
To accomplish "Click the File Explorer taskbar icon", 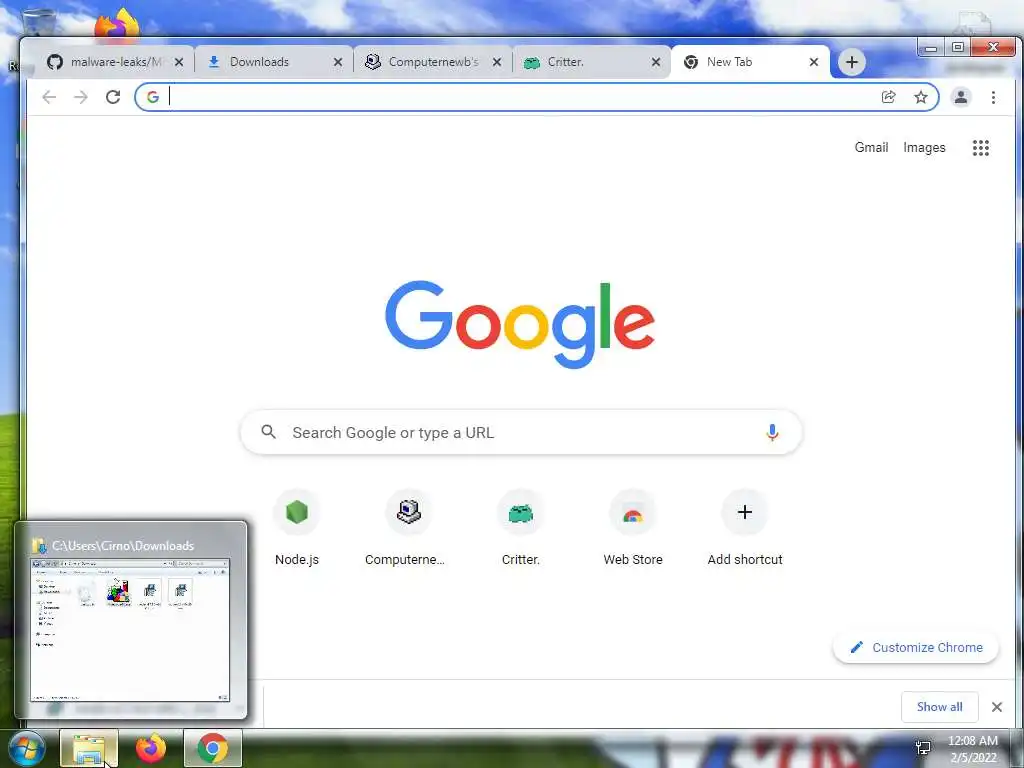I will 89,748.
